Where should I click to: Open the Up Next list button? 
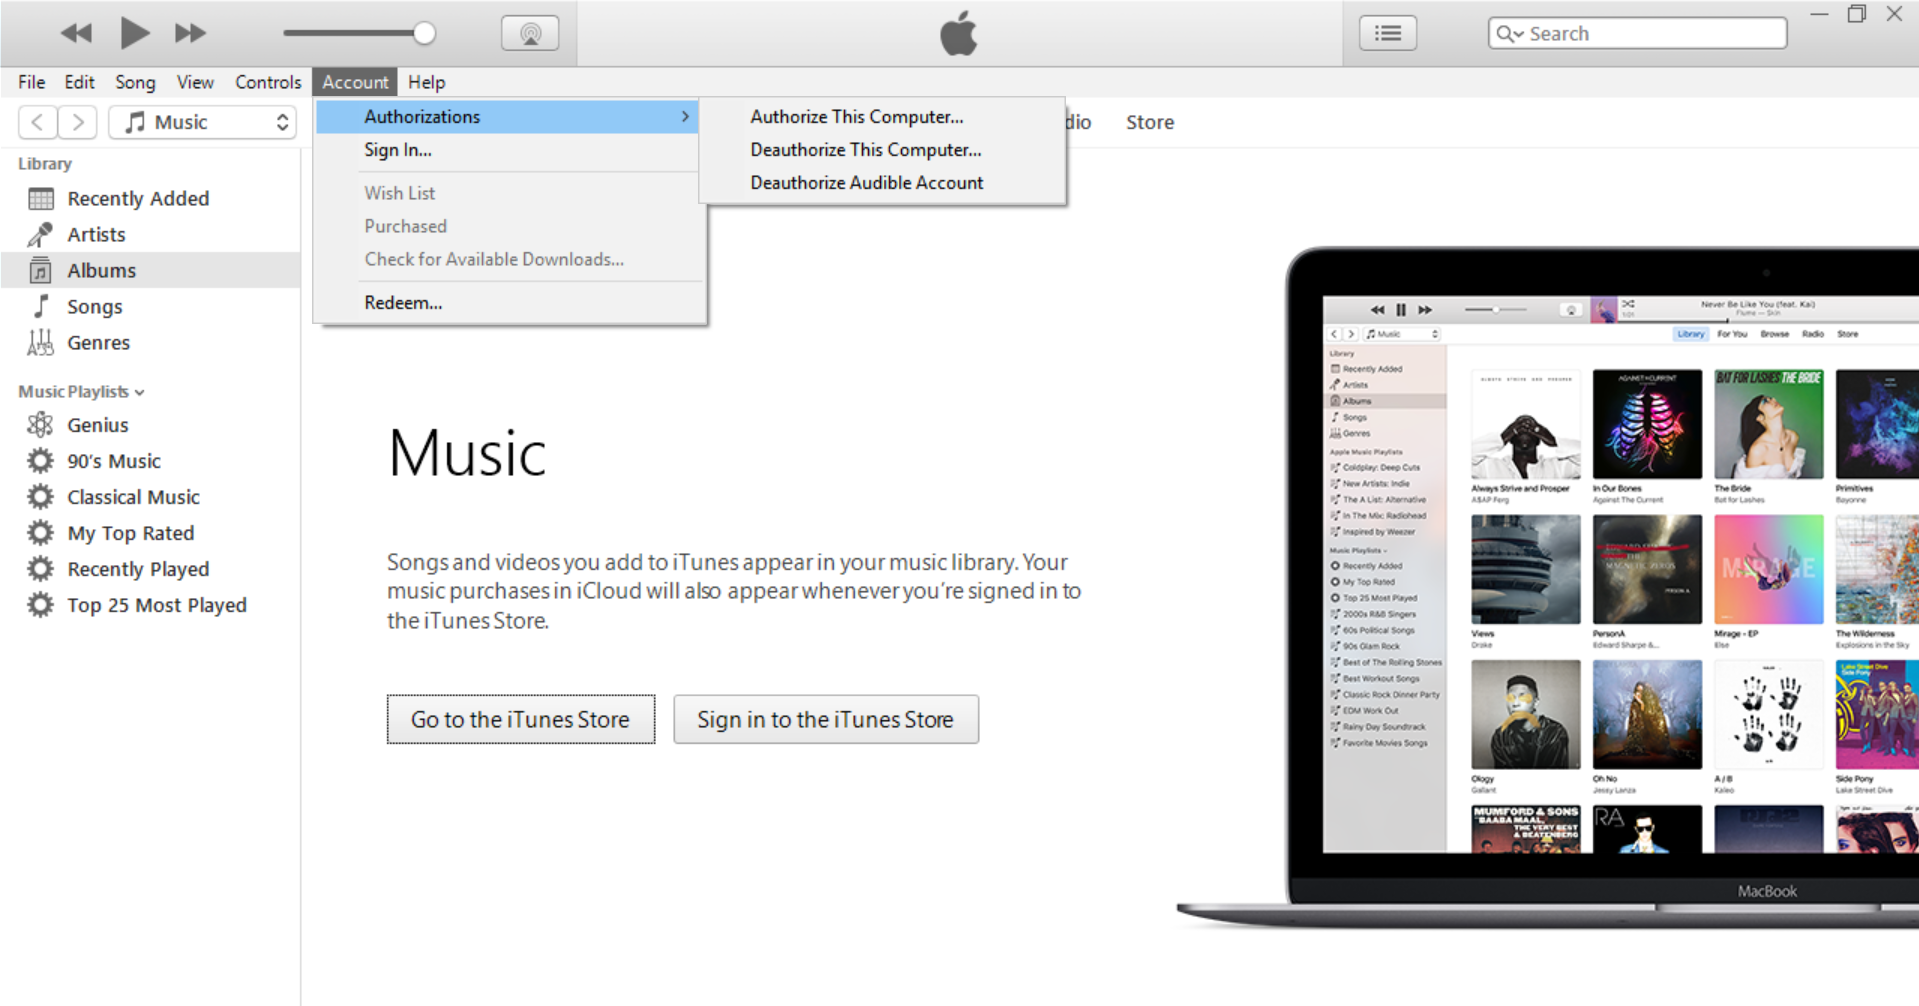(1387, 33)
